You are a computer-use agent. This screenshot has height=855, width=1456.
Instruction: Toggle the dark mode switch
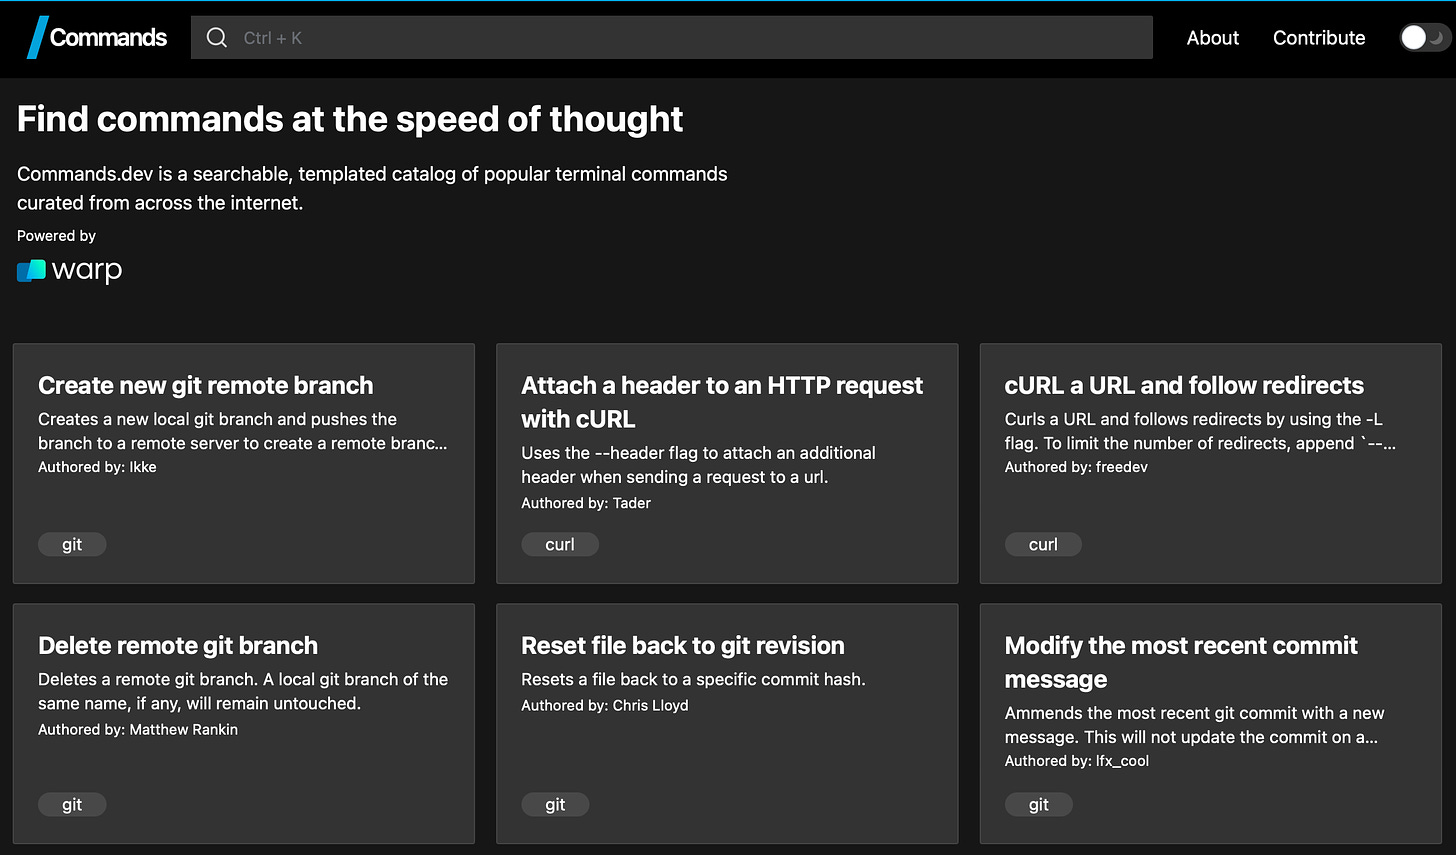point(1423,38)
